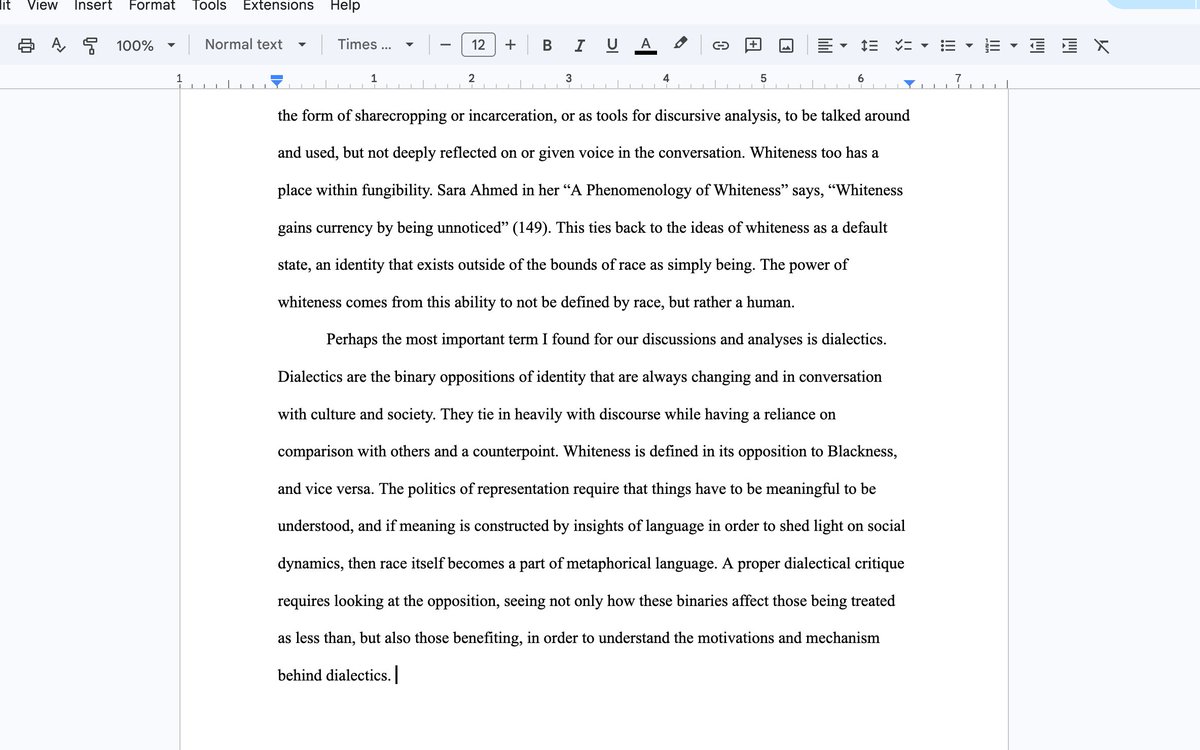Expand numbered list options arrow
The height and width of the screenshot is (750, 1200).
pyautogui.click(x=1014, y=45)
